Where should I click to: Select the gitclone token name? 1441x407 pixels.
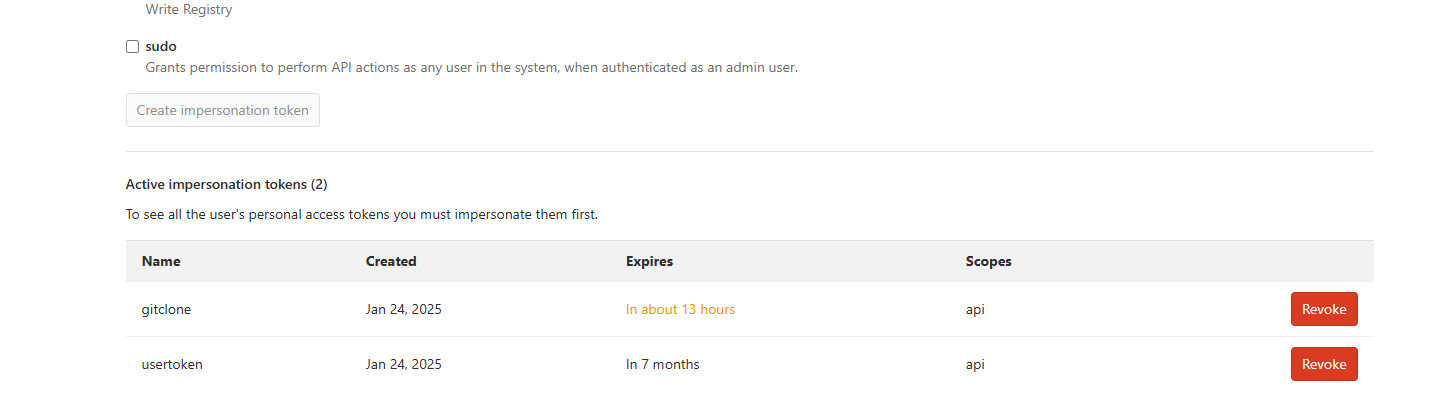pyautogui.click(x=166, y=309)
